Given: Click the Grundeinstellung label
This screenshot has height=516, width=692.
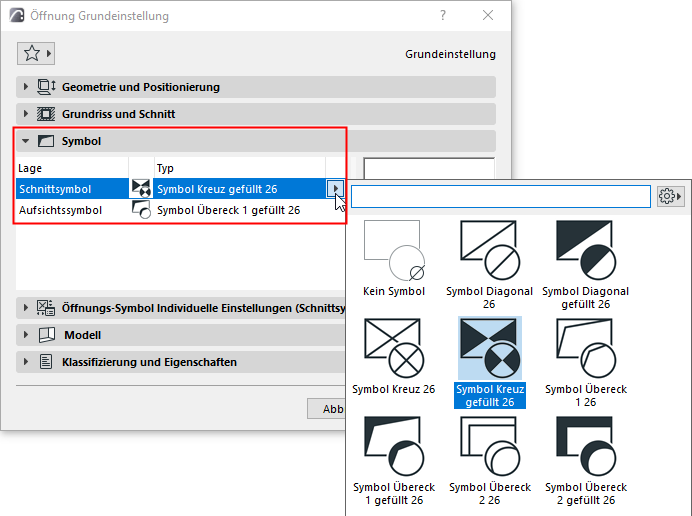Looking at the screenshot, I should (x=450, y=54).
